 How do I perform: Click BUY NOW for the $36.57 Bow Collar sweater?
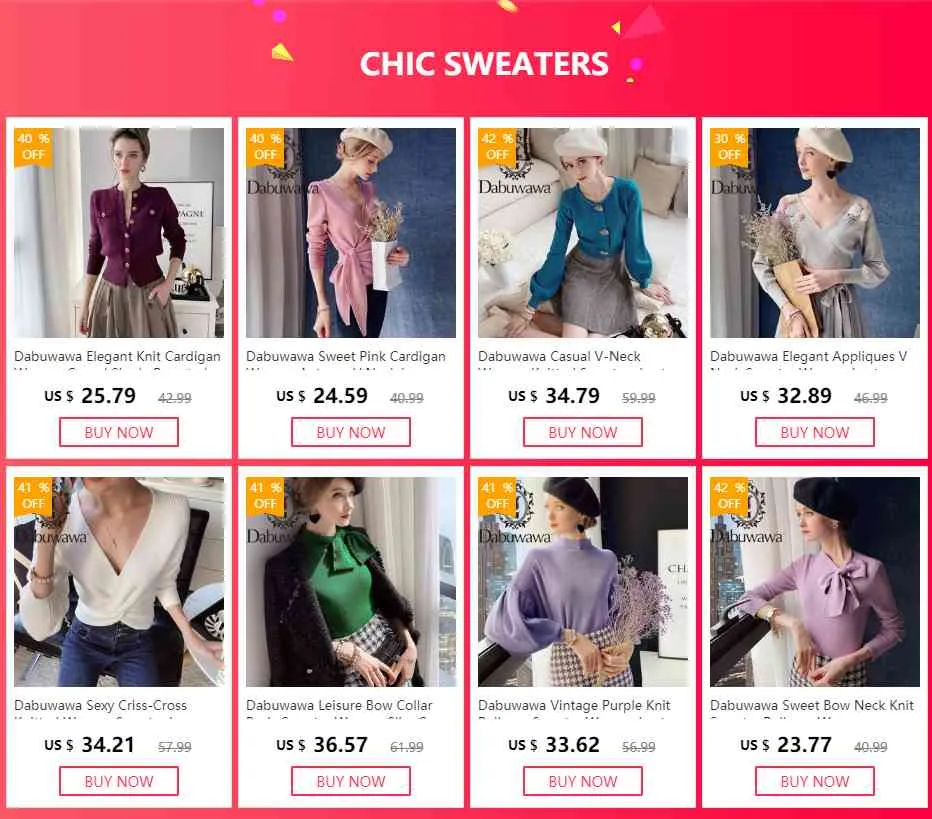[x=351, y=781]
